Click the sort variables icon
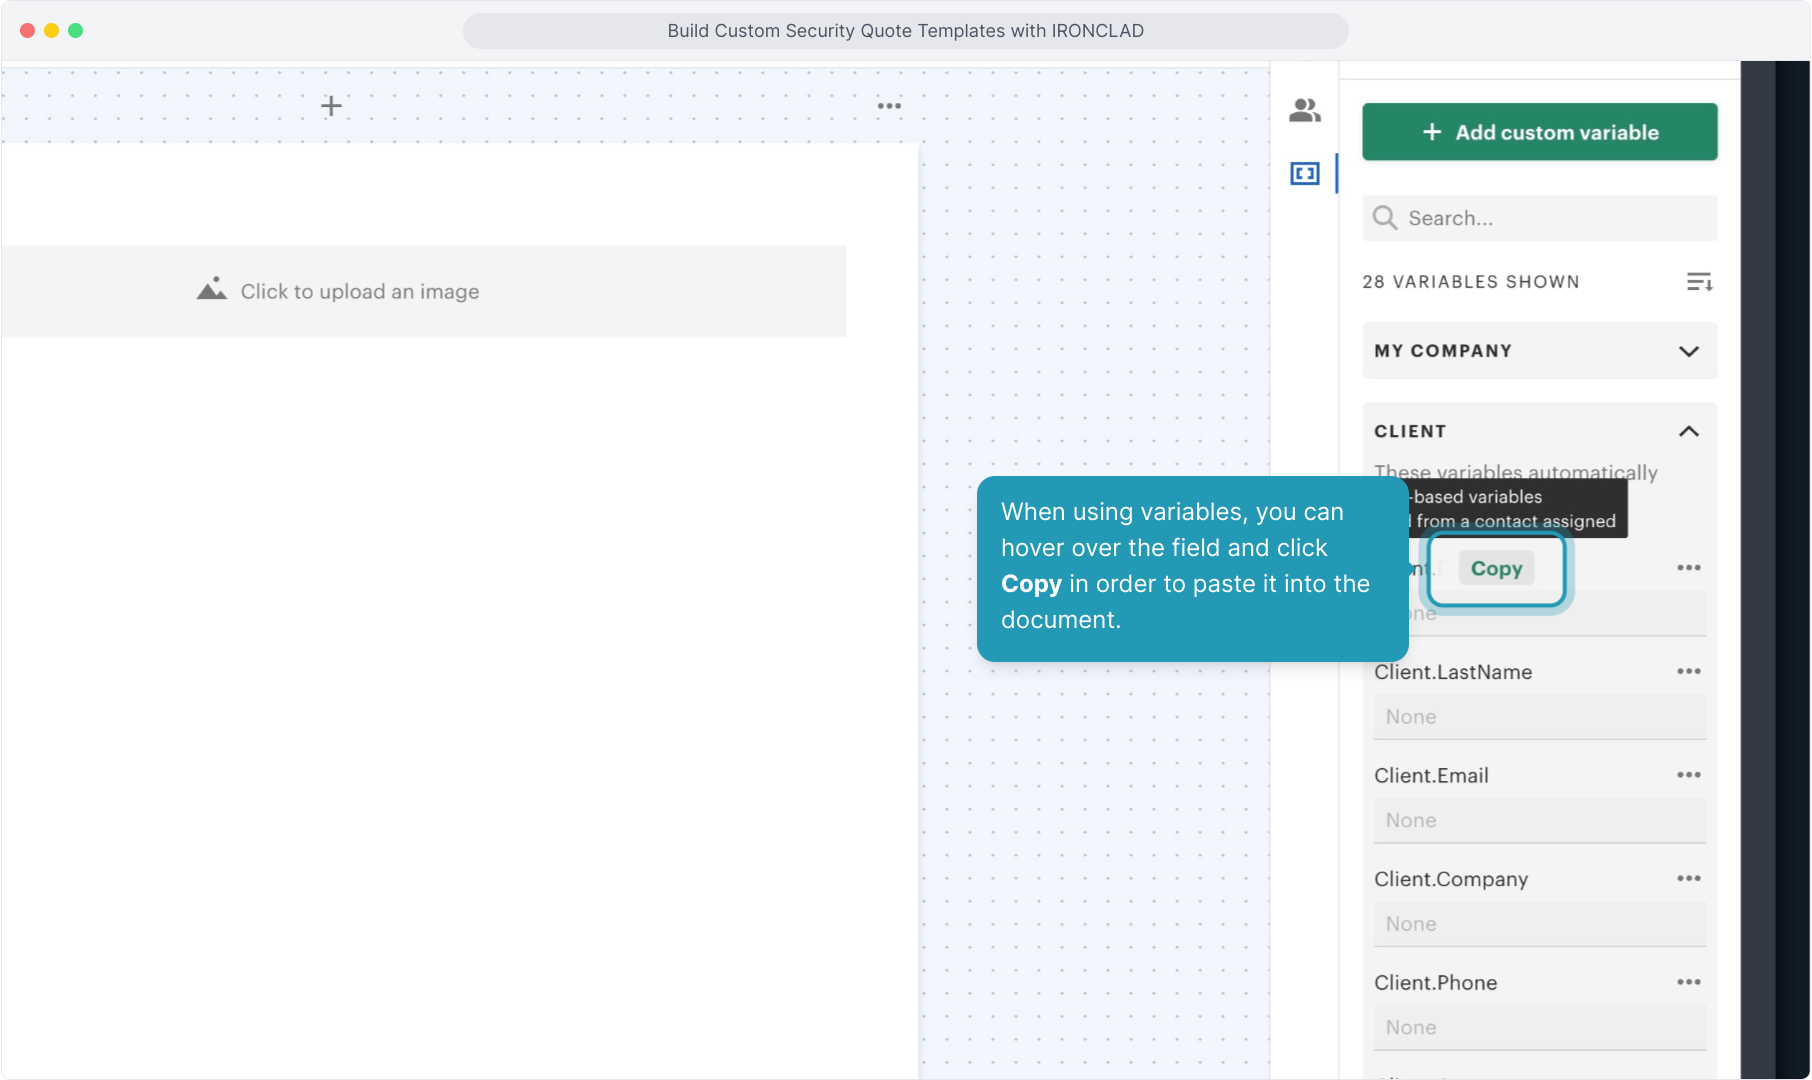The image size is (1812, 1080). point(1699,282)
